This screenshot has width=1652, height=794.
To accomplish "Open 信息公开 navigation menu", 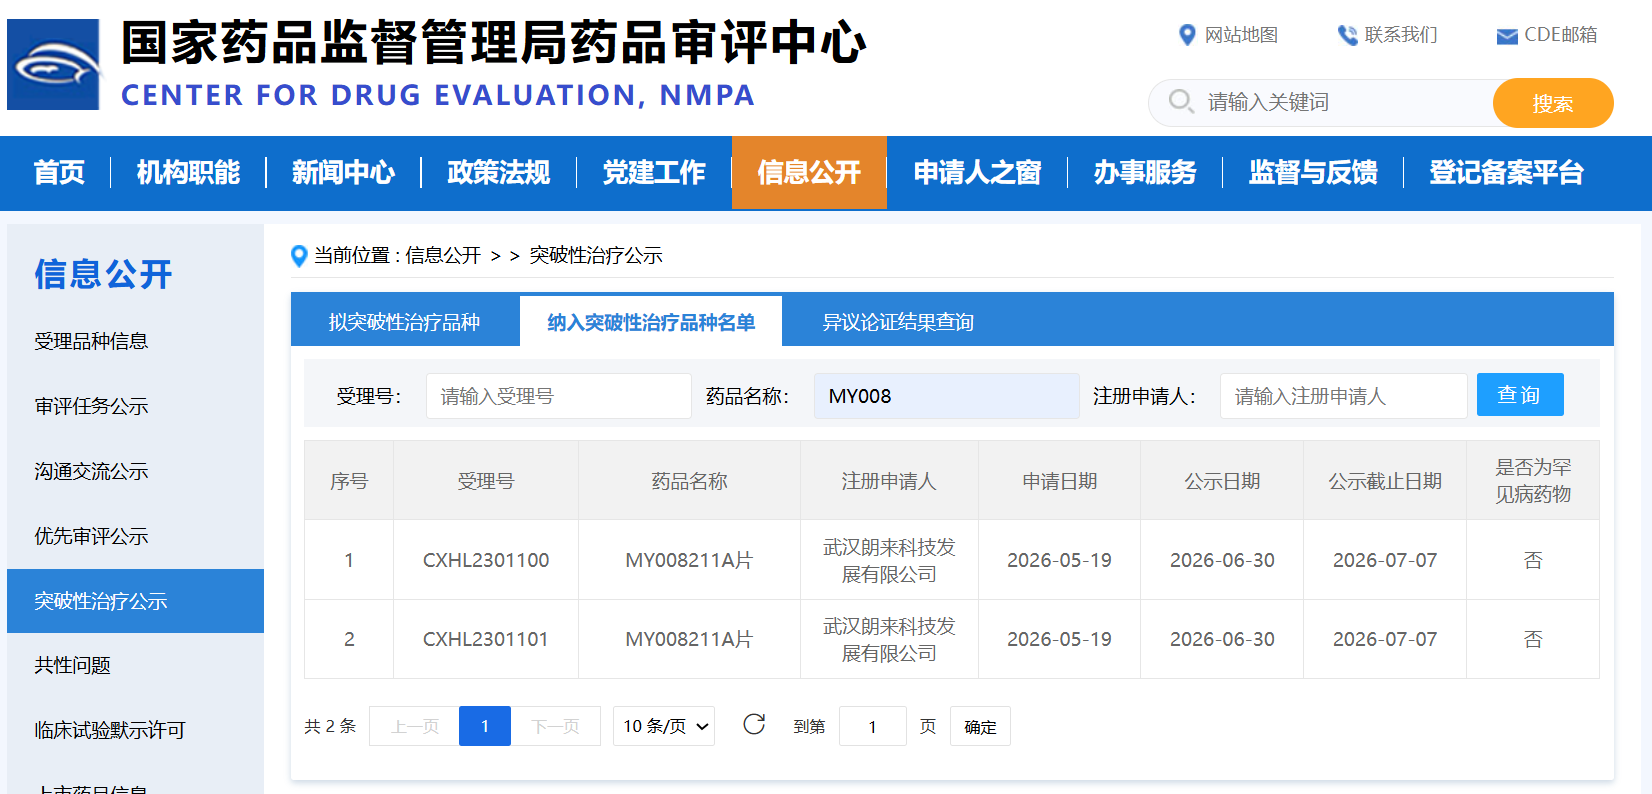I will point(809,173).
